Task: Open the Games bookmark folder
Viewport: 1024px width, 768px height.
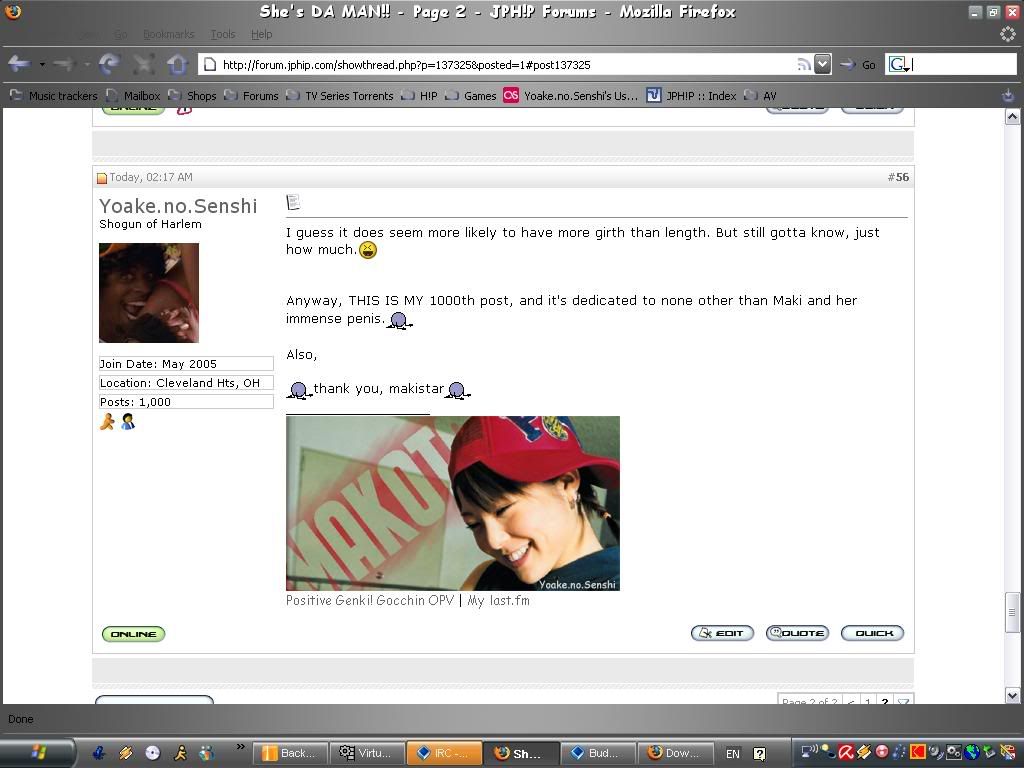Action: coord(471,96)
